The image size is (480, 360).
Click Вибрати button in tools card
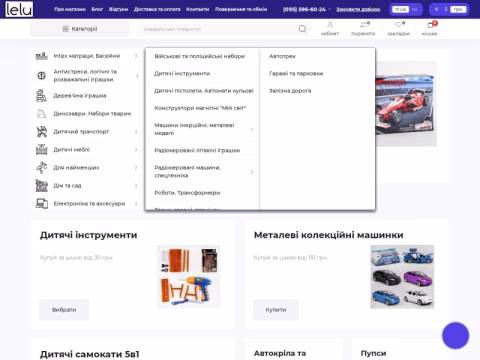[64, 310]
